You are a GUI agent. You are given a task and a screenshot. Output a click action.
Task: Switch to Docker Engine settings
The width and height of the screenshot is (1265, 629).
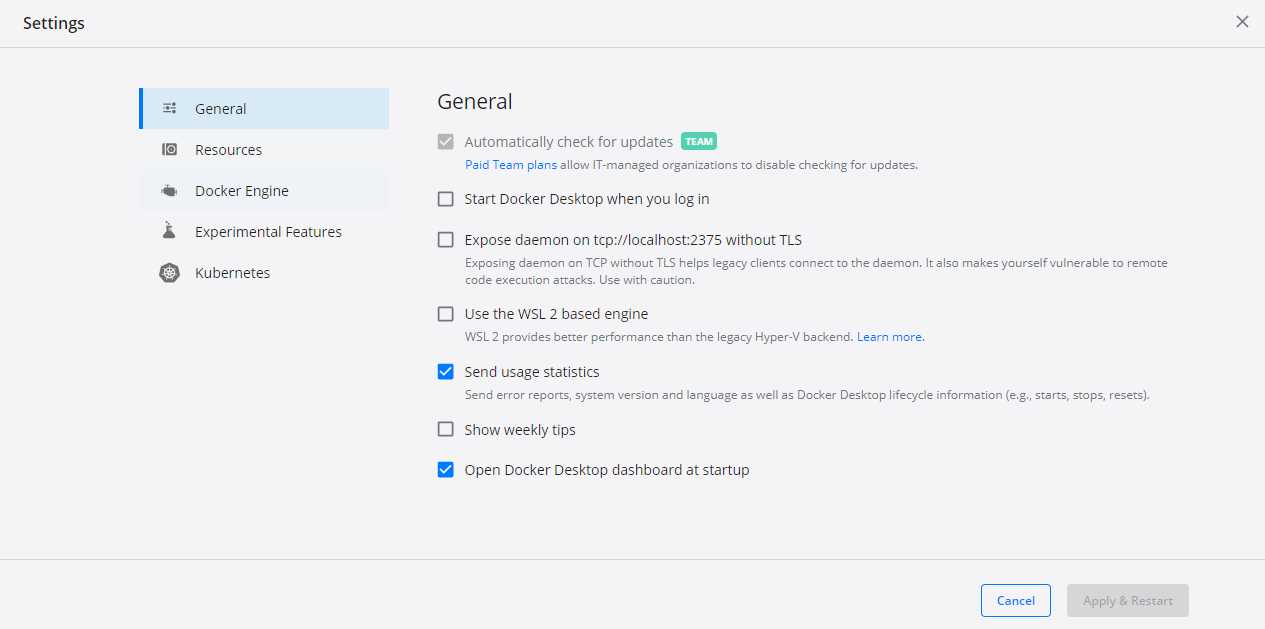[x=264, y=190]
